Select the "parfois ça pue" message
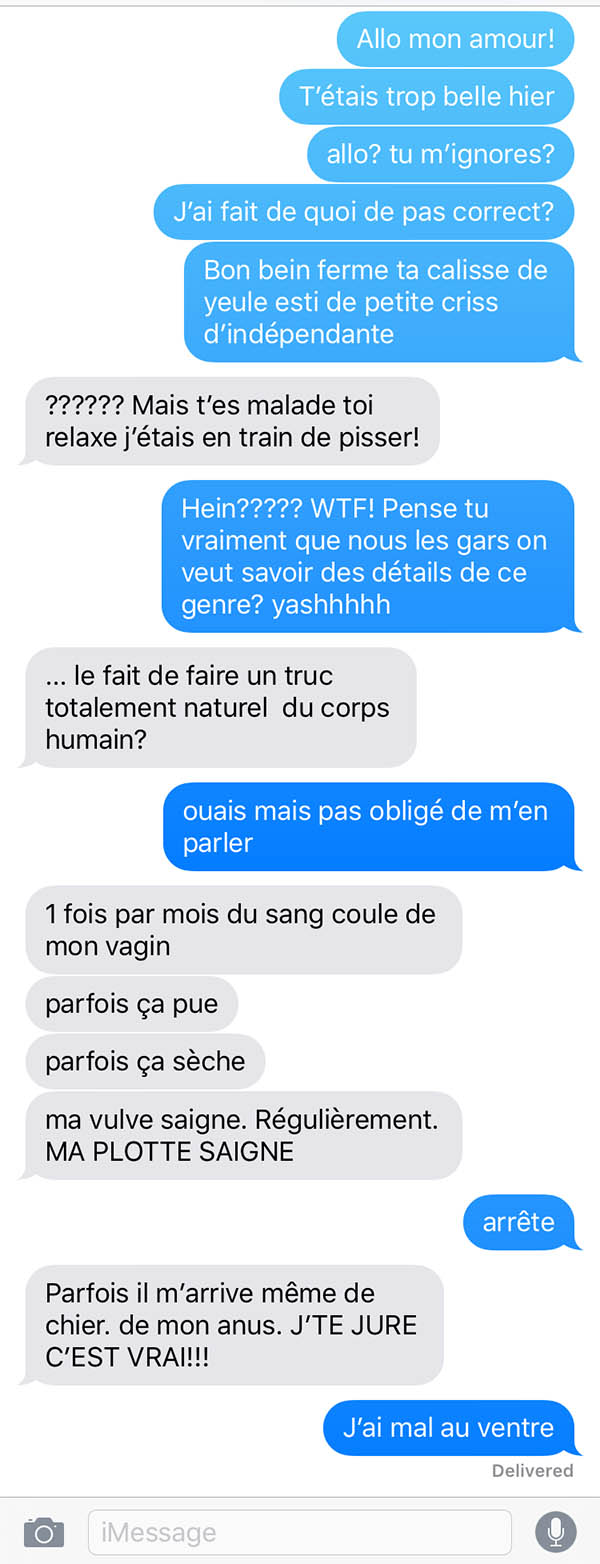Viewport: 600px width, 1564px height. pos(132,1003)
